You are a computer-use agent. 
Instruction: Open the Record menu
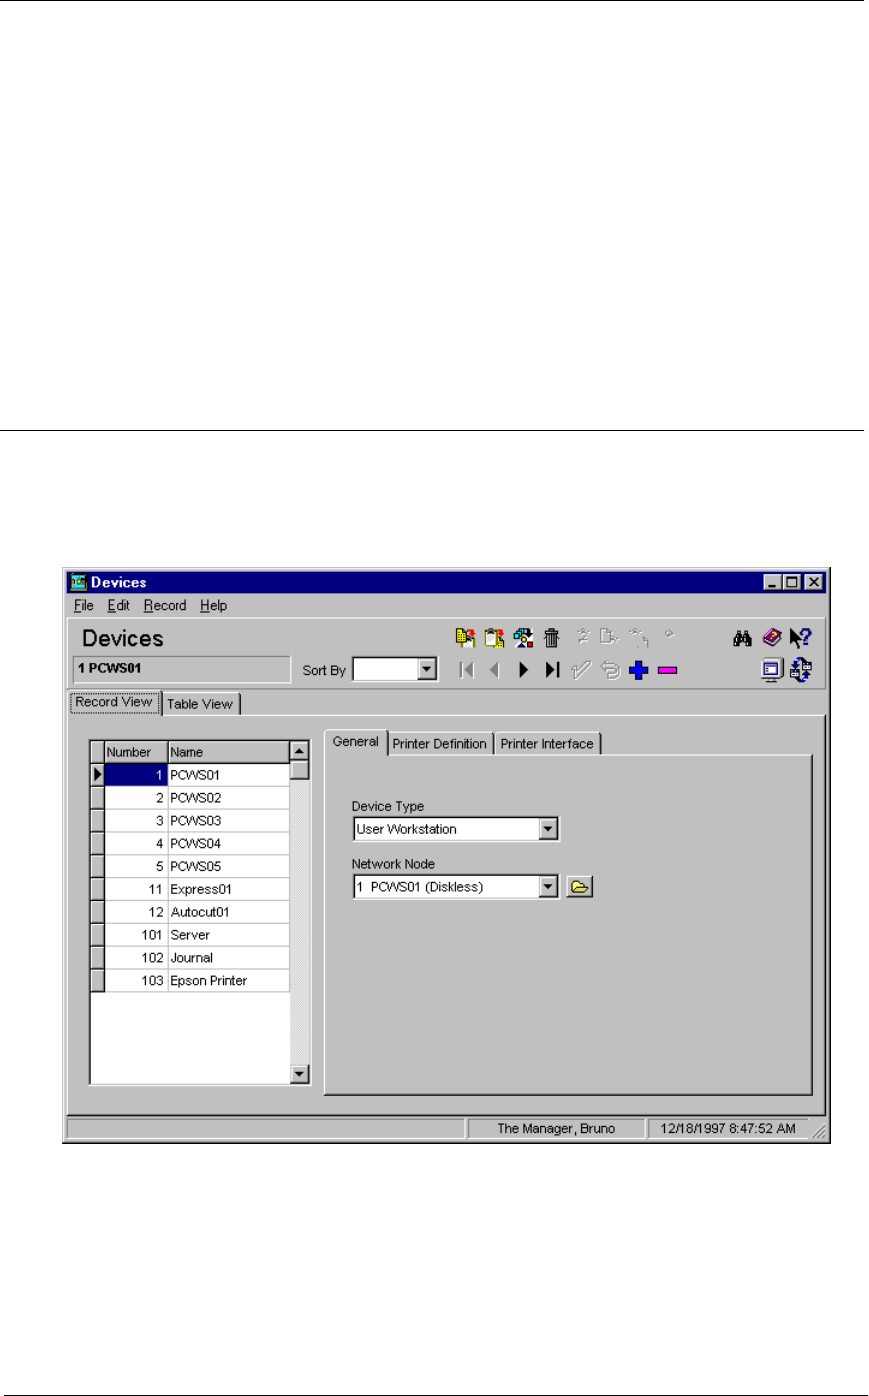165,605
